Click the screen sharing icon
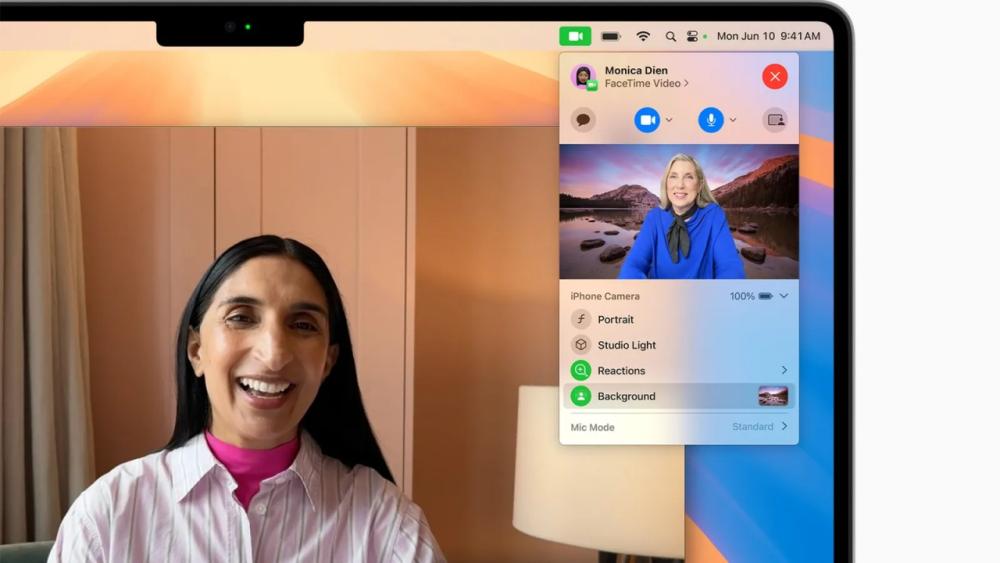This screenshot has height=563, width=1000. tap(775, 120)
